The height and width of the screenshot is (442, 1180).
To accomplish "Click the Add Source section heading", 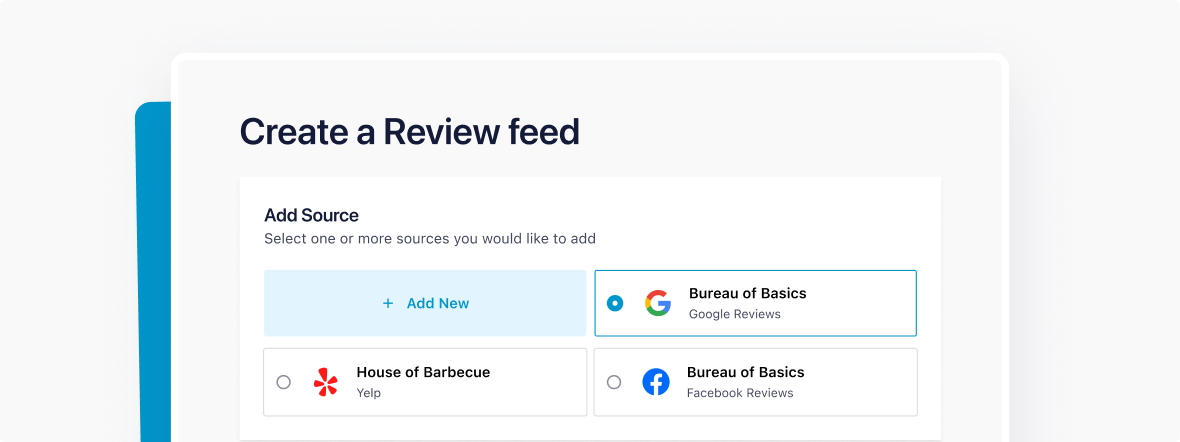I will pos(311,215).
